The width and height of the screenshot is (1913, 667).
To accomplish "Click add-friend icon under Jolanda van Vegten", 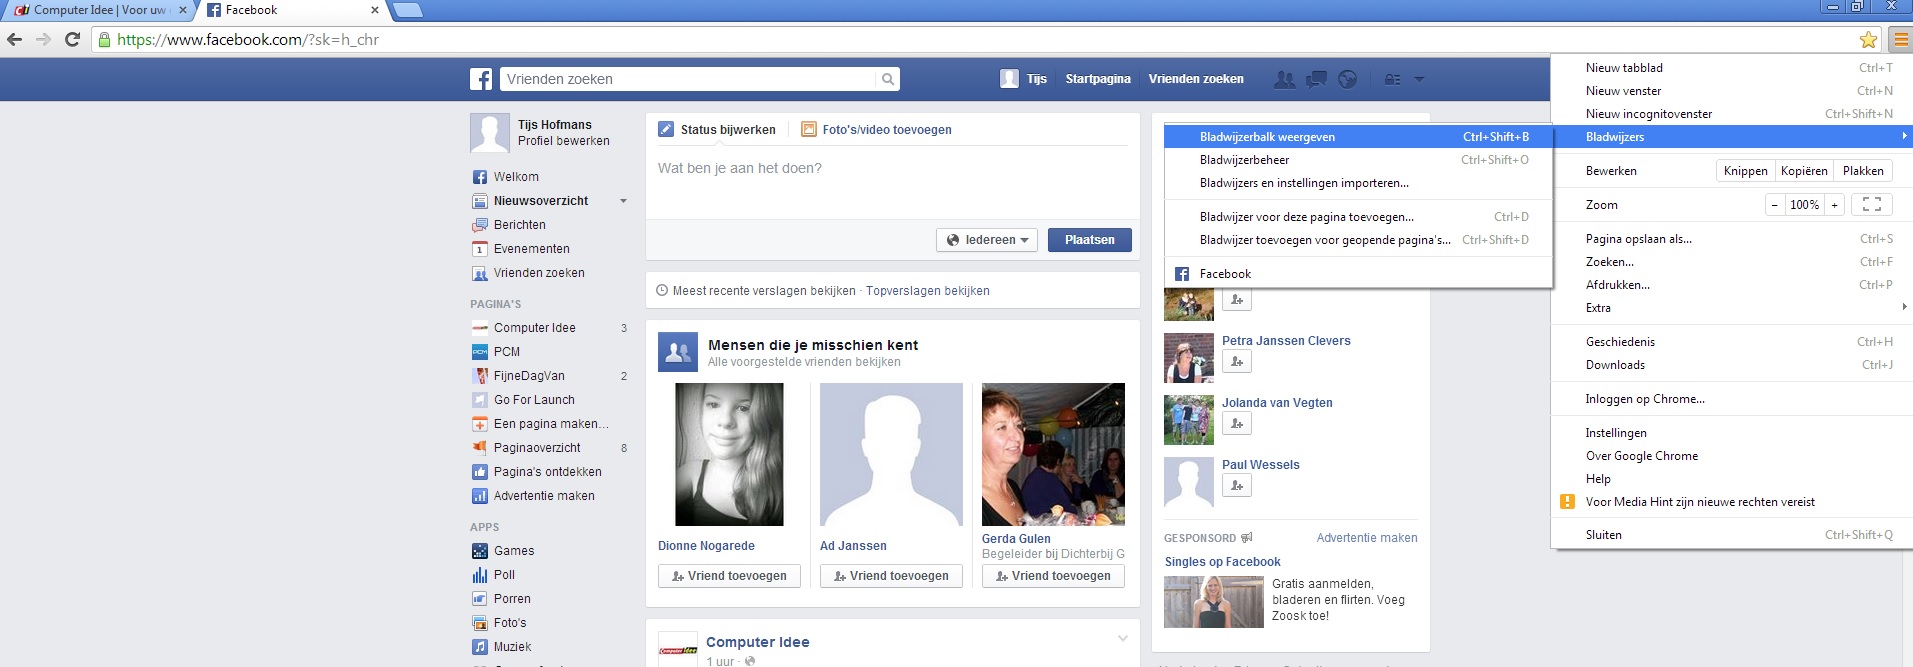I will click(1237, 424).
